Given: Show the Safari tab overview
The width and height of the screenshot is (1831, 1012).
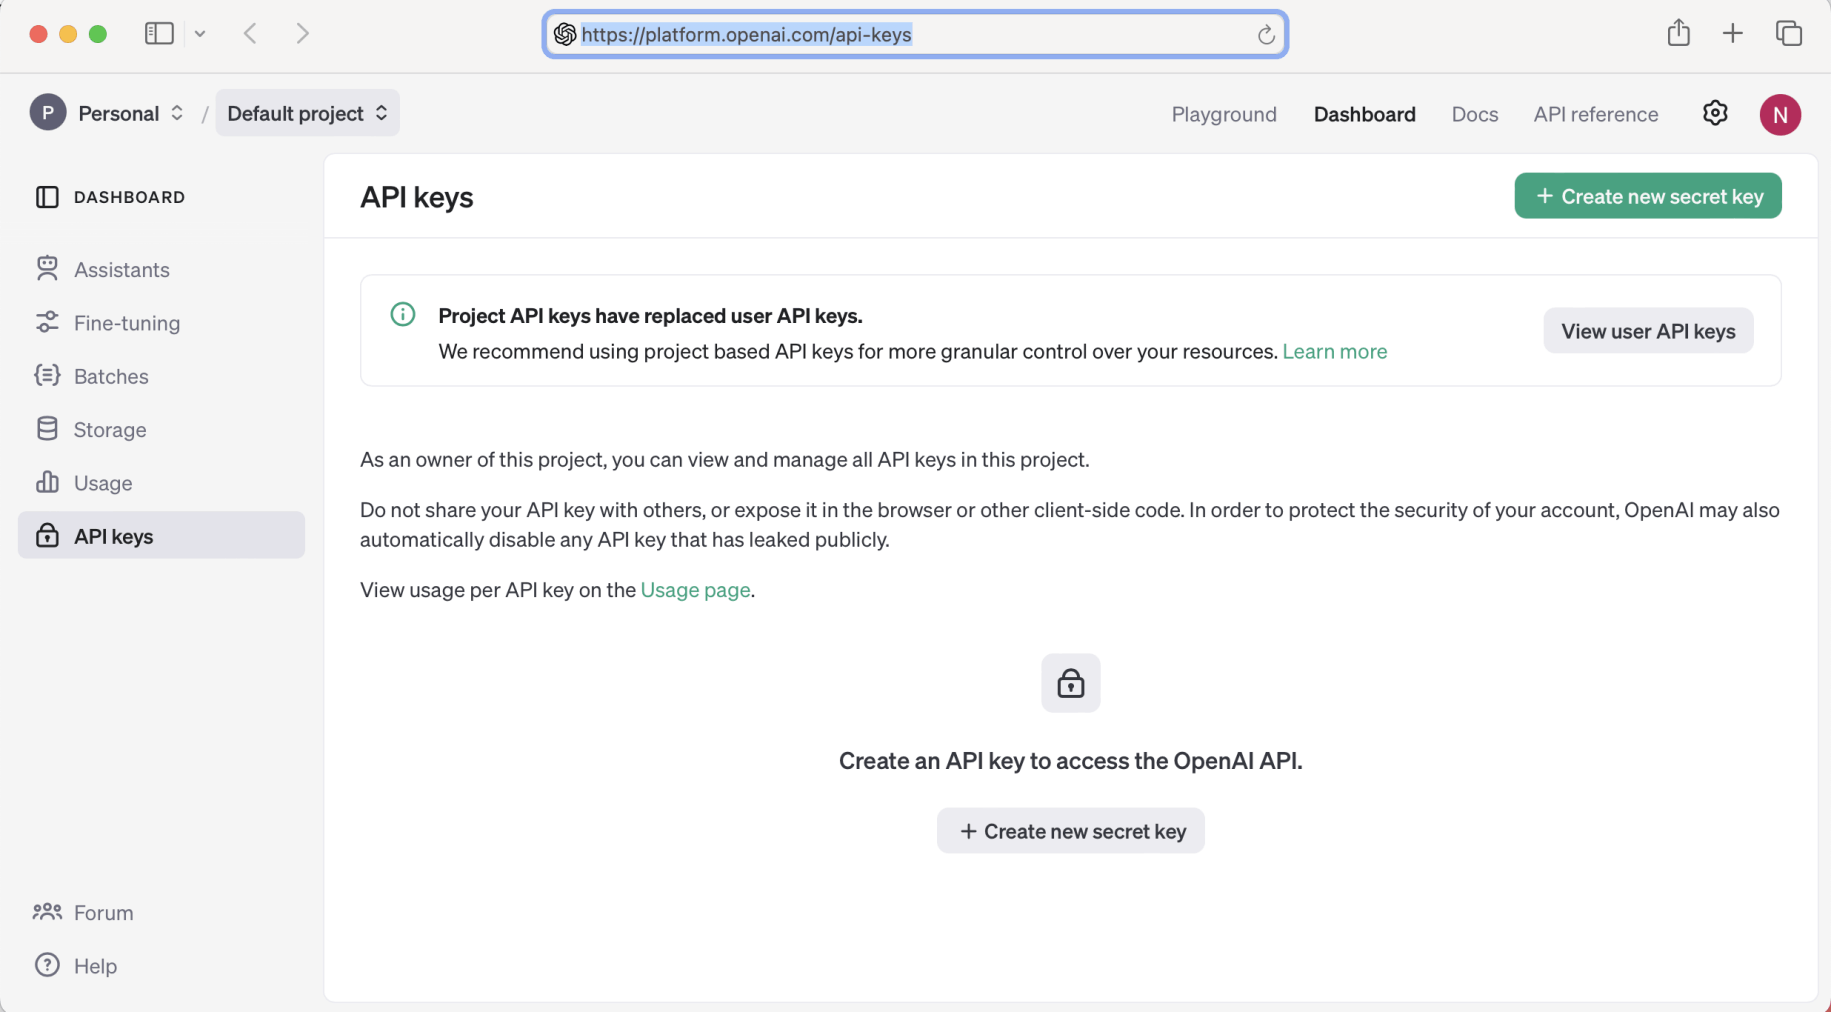Looking at the screenshot, I should (1788, 33).
